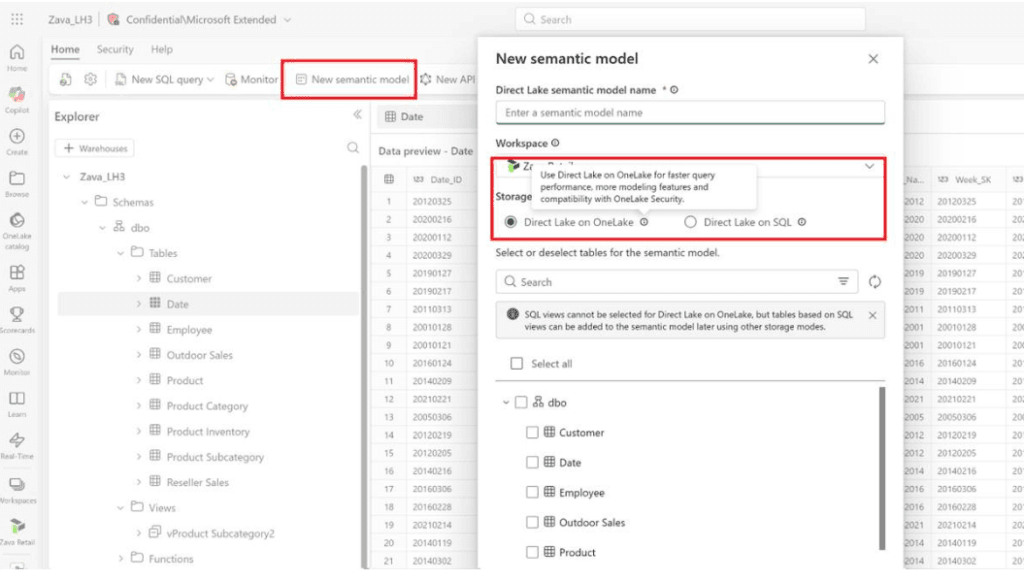Image resolution: width=1024 pixels, height=580 pixels.
Task: Check the Select all checkbox
Action: (516, 364)
